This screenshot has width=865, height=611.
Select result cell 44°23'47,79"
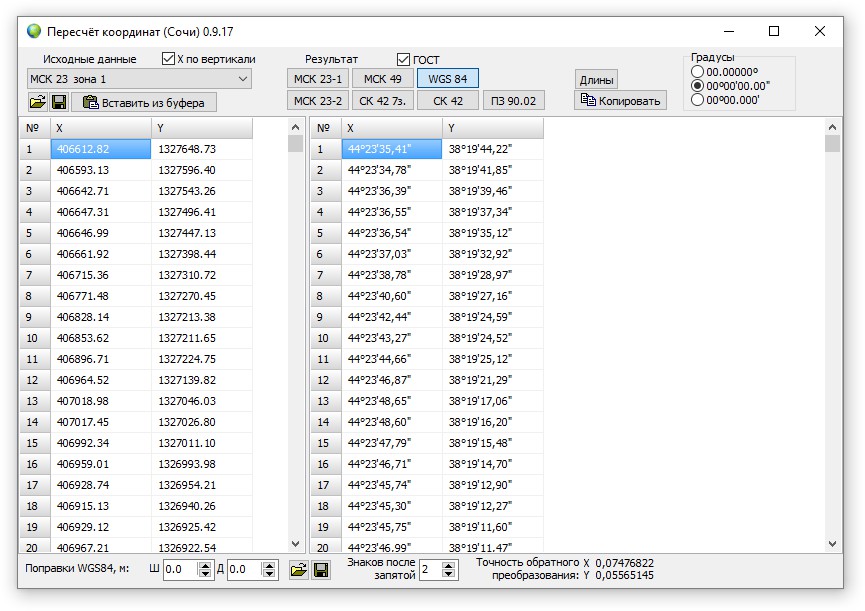coord(392,443)
